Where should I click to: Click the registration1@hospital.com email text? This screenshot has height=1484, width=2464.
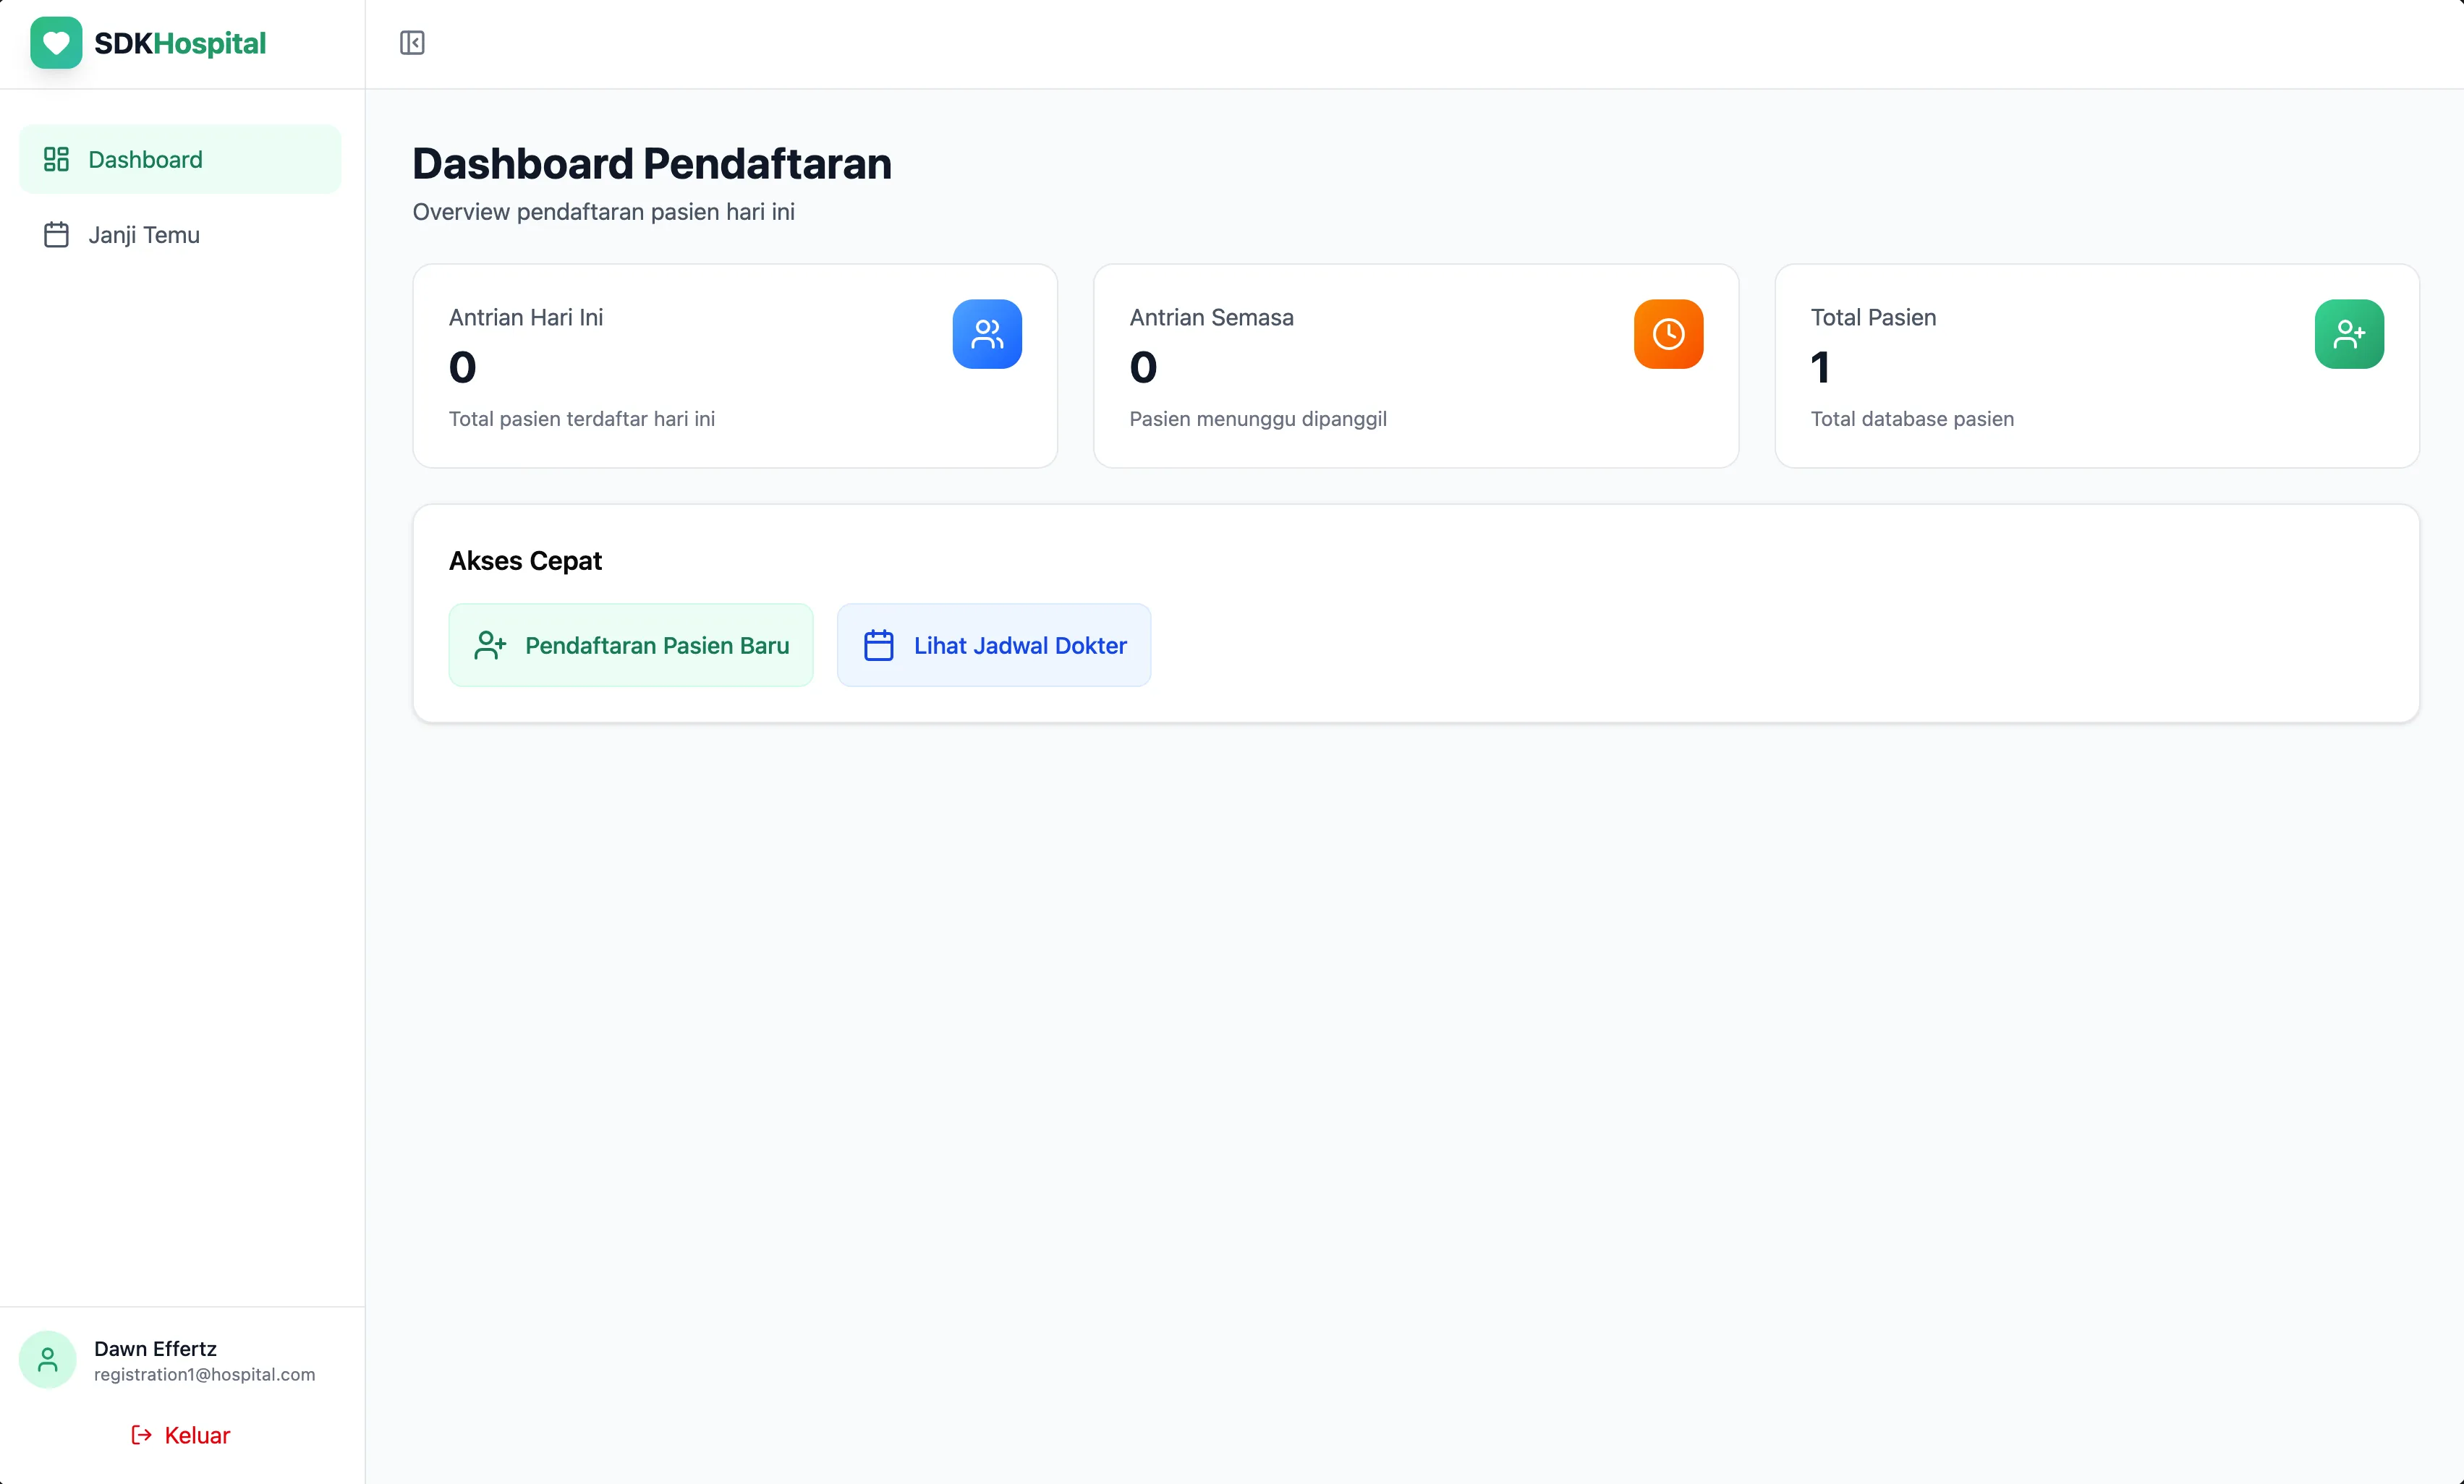click(204, 1374)
